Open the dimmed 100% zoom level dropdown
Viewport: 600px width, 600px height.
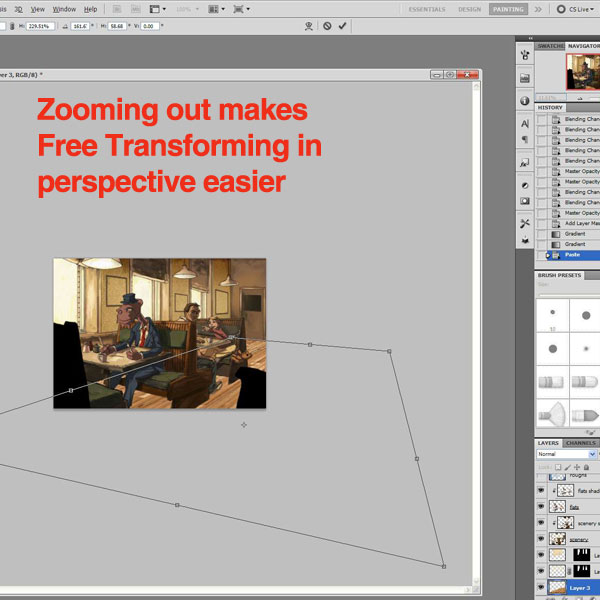(x=187, y=9)
